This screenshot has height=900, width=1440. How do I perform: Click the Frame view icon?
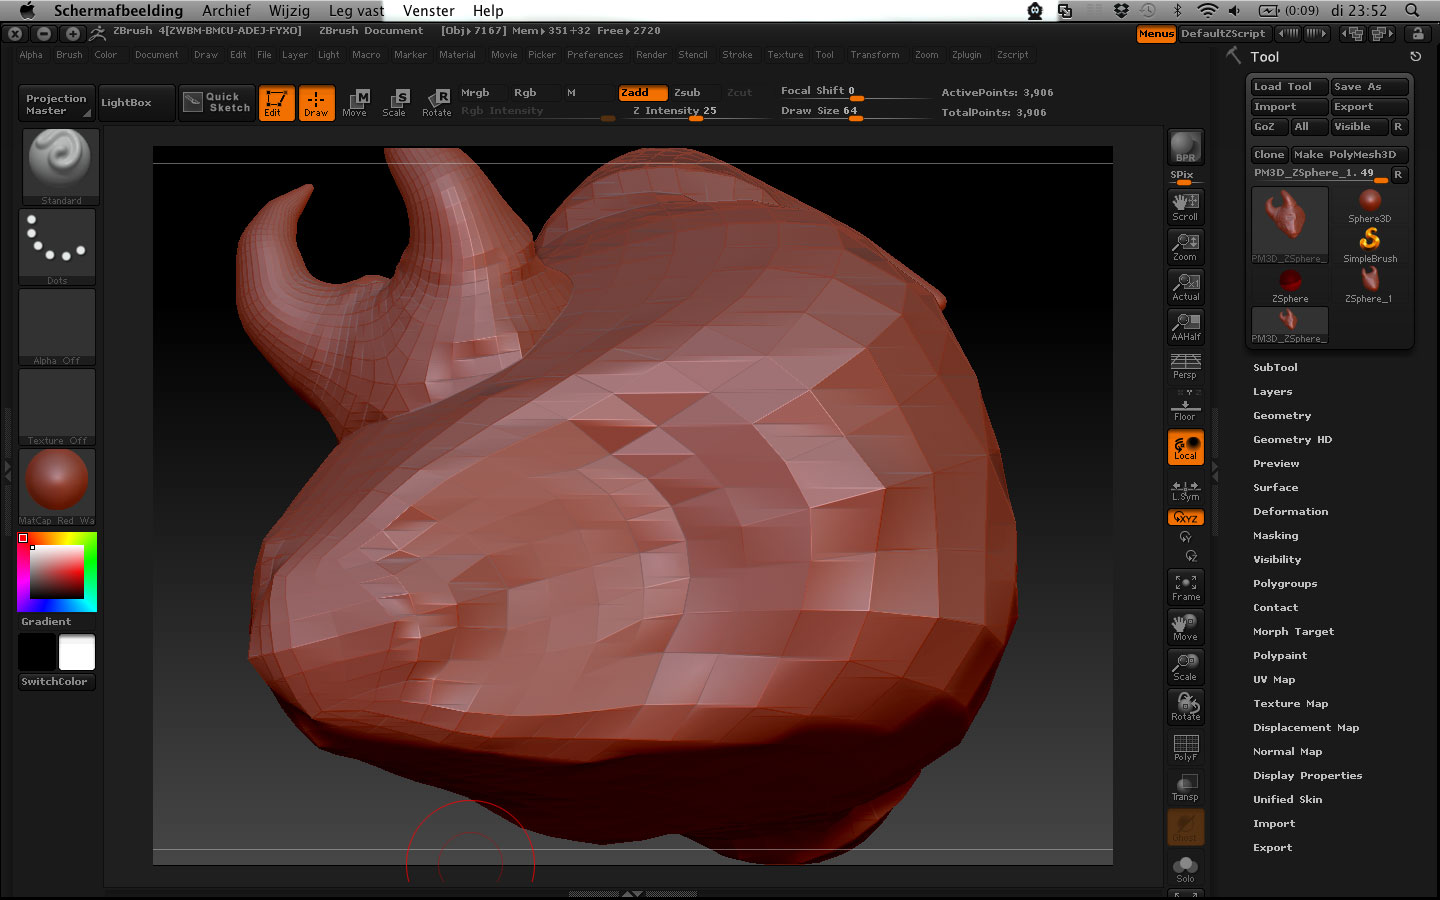point(1185,586)
